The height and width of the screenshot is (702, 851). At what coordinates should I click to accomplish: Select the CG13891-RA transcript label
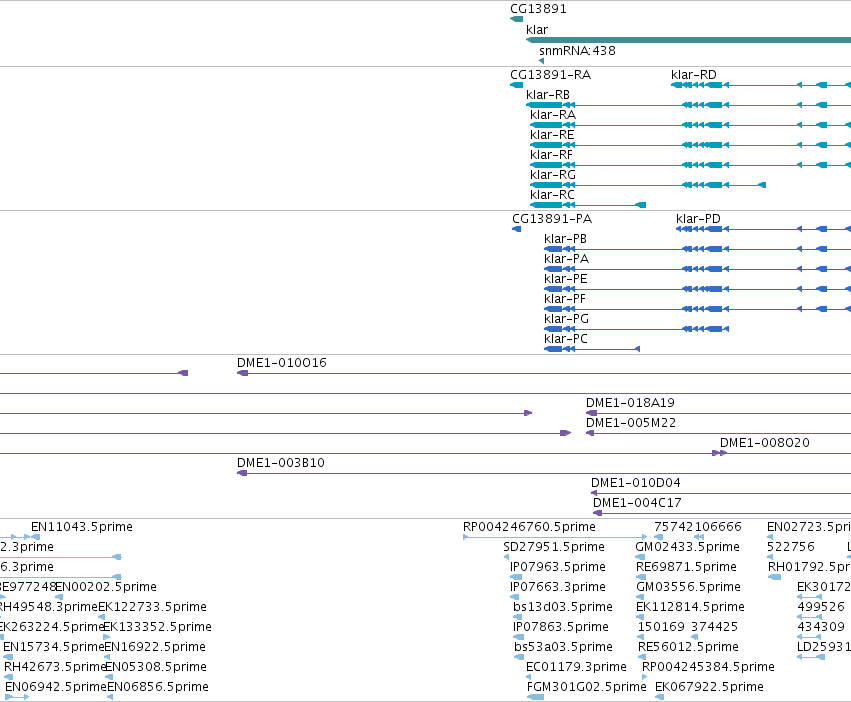click(550, 75)
